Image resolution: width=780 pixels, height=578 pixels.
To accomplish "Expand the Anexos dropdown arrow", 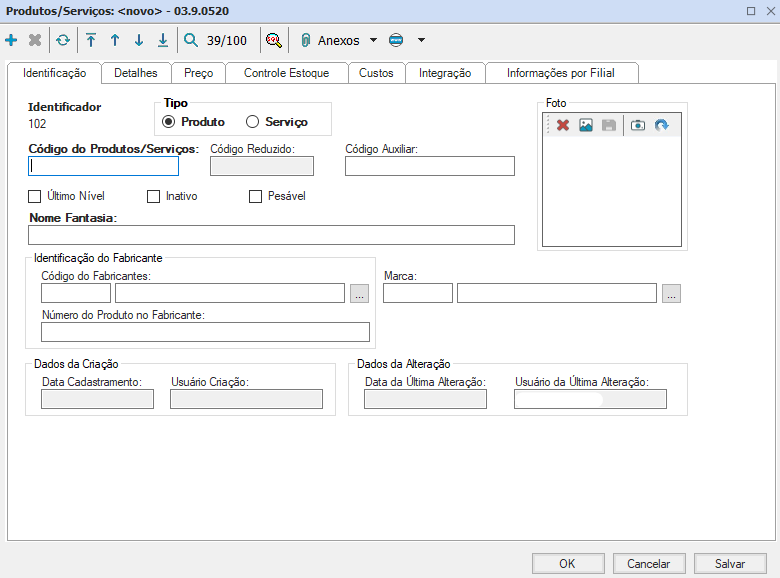I will point(373,41).
